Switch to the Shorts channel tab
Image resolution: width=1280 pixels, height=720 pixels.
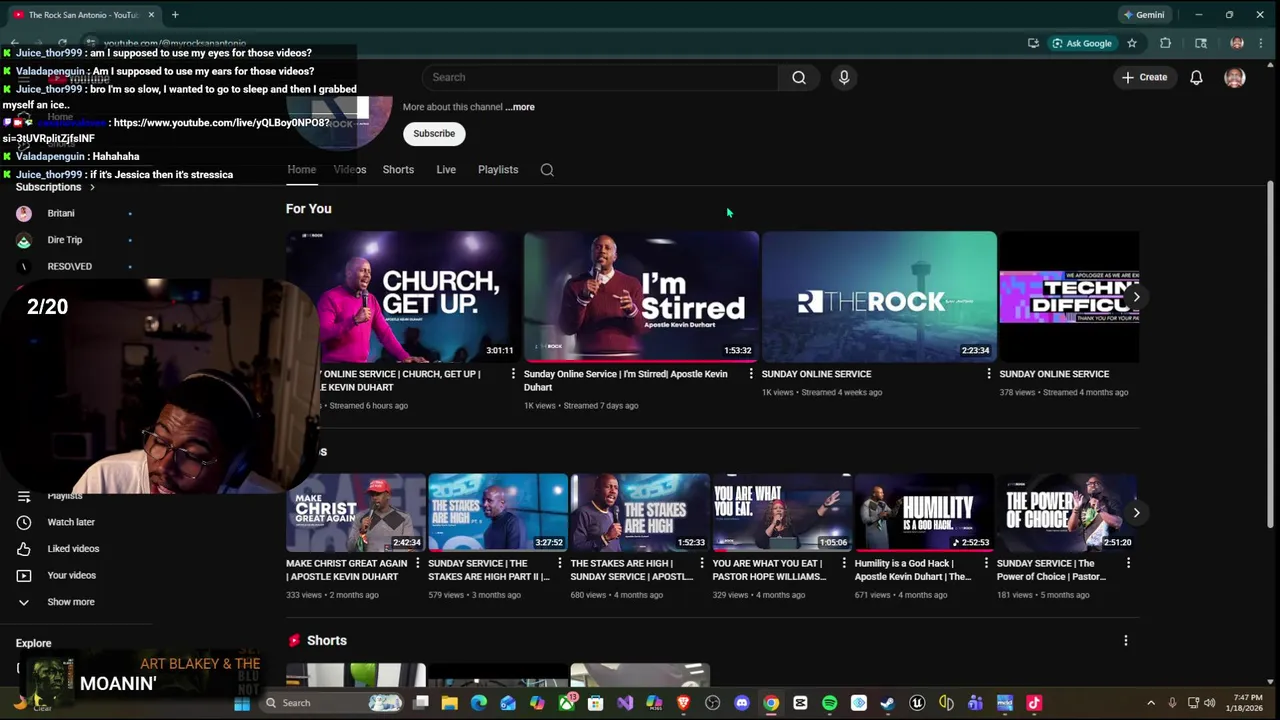pyautogui.click(x=398, y=170)
